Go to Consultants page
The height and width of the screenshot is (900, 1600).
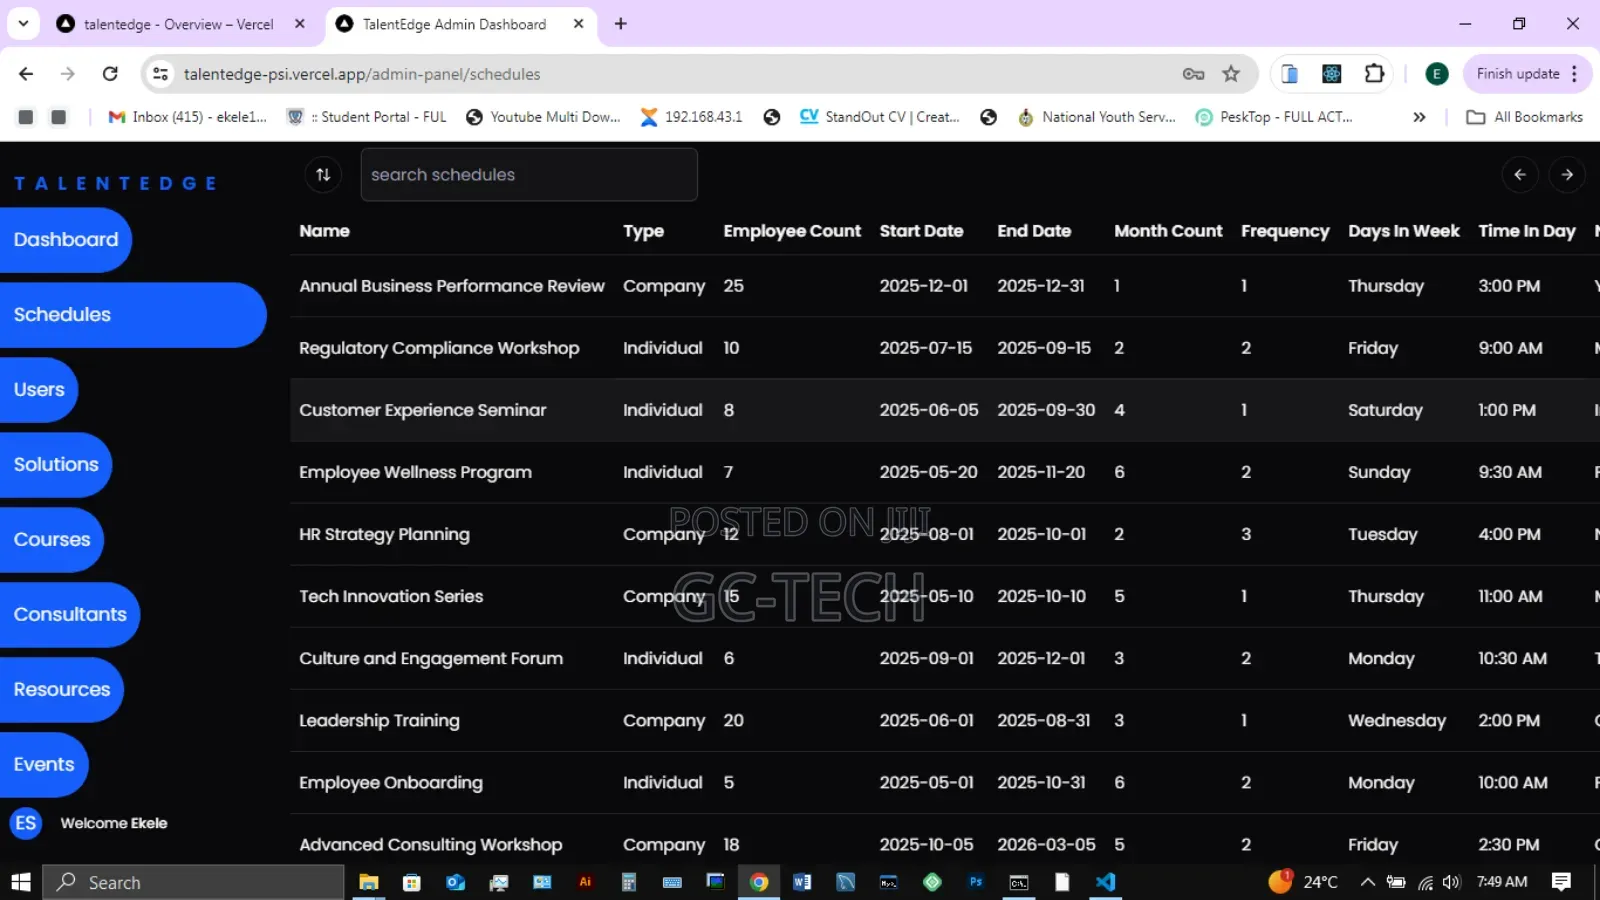tap(70, 615)
